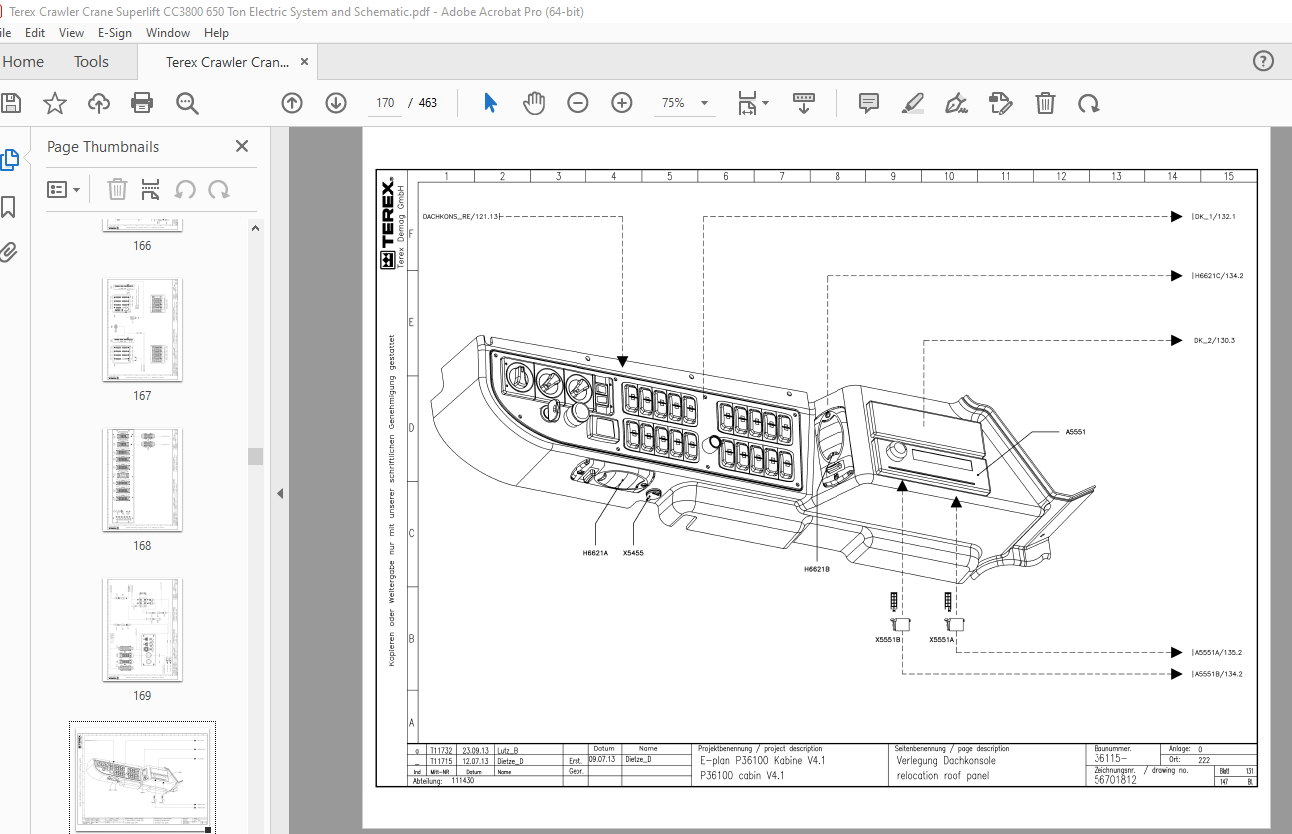Screen dimensions: 1292x834
Task: Upload file to cloud icon
Action: point(99,103)
